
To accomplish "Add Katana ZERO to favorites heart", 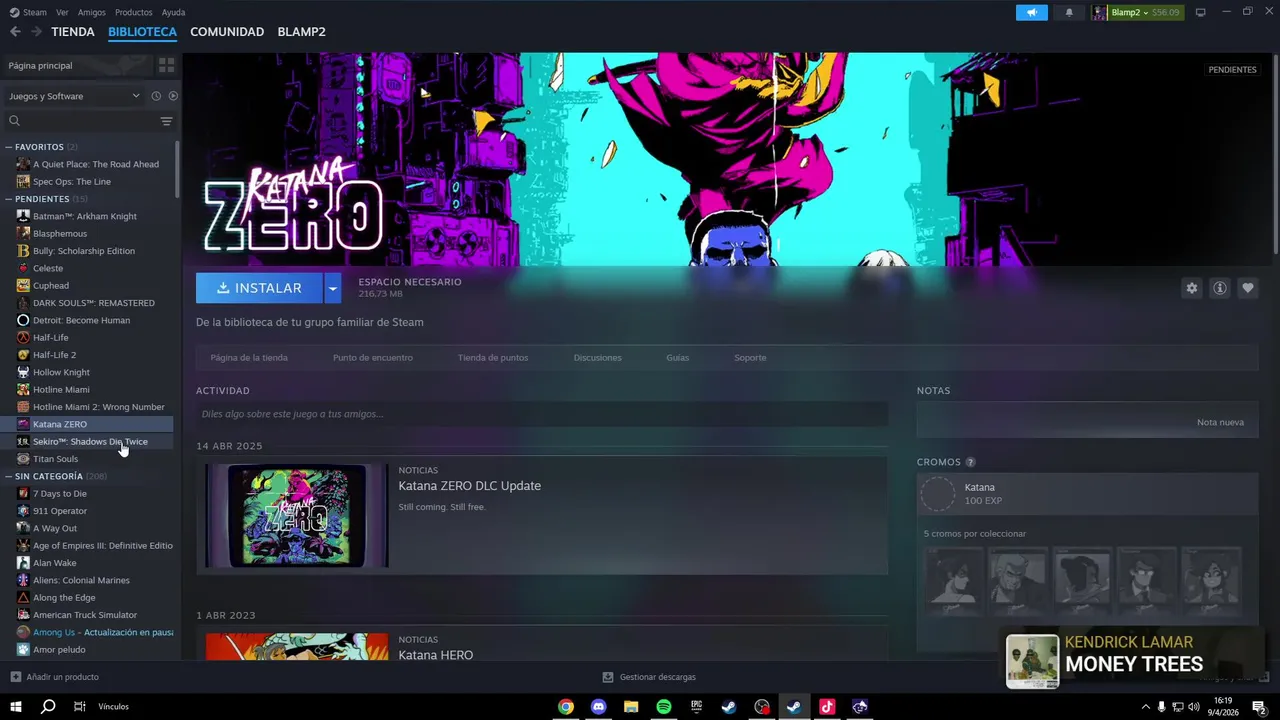I will (1247, 288).
